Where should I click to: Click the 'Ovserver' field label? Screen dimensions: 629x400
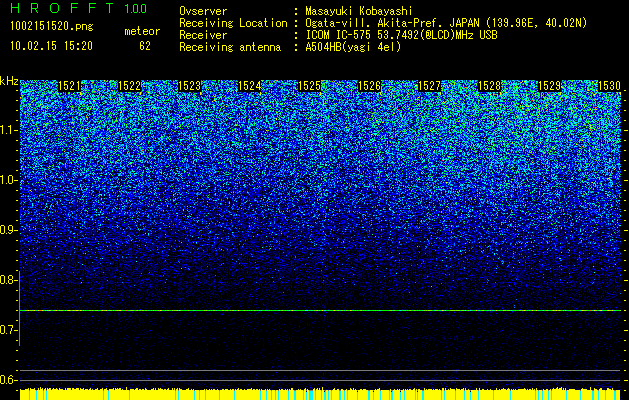coord(203,11)
